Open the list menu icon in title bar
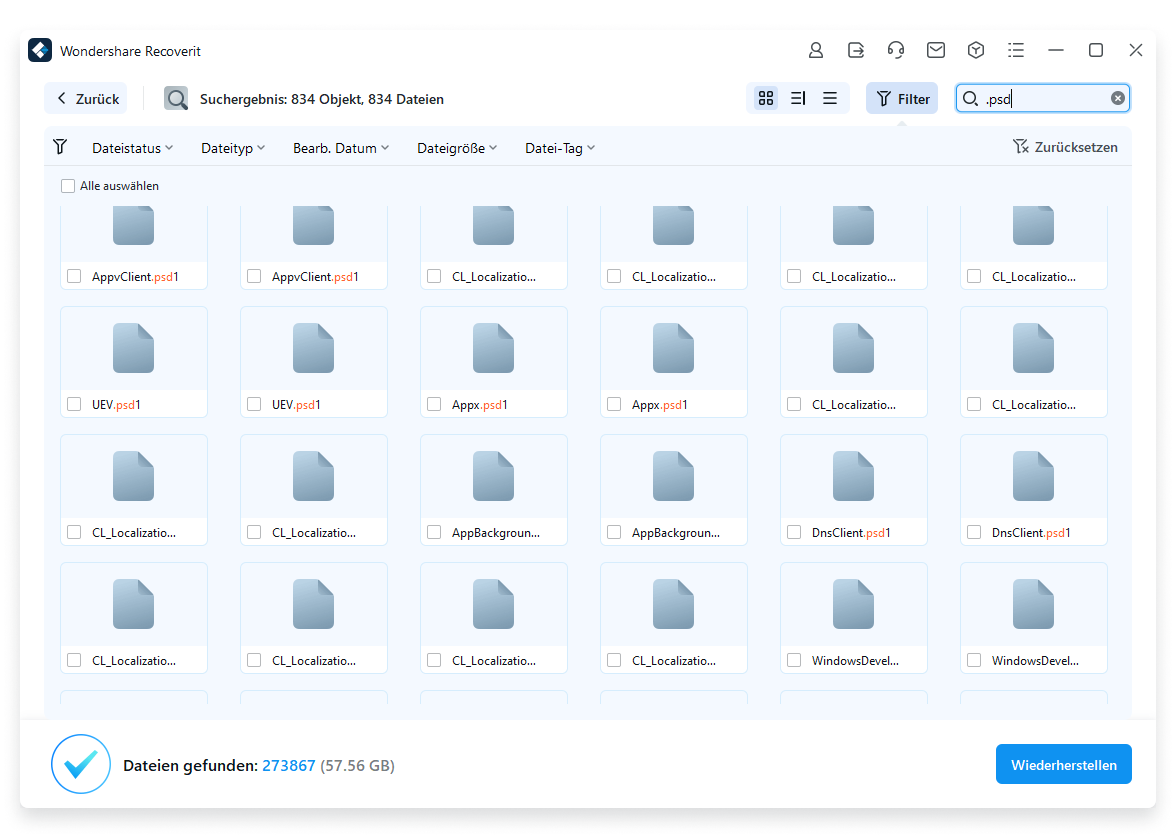 (1016, 50)
